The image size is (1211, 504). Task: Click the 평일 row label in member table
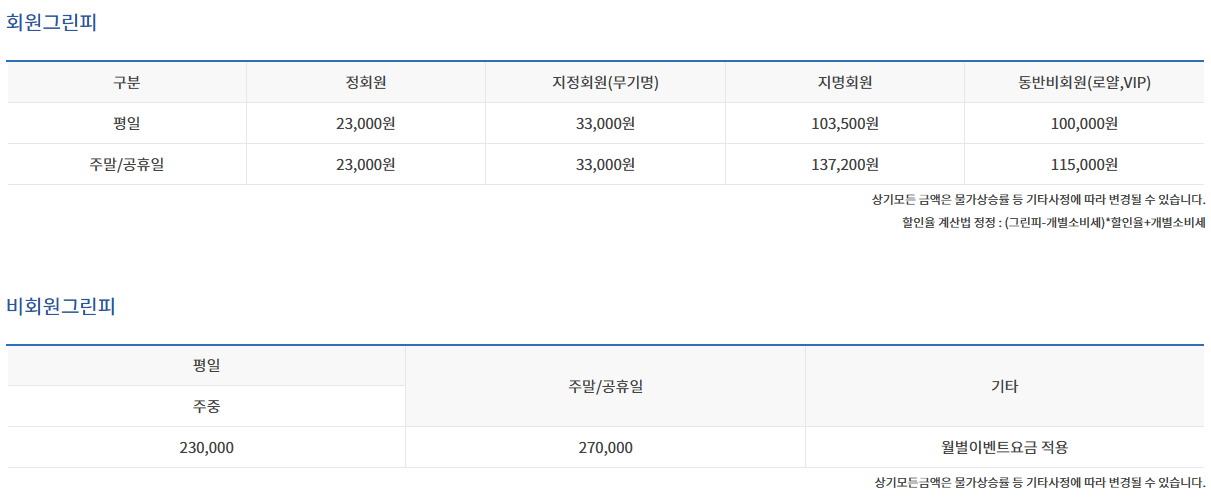coord(127,124)
